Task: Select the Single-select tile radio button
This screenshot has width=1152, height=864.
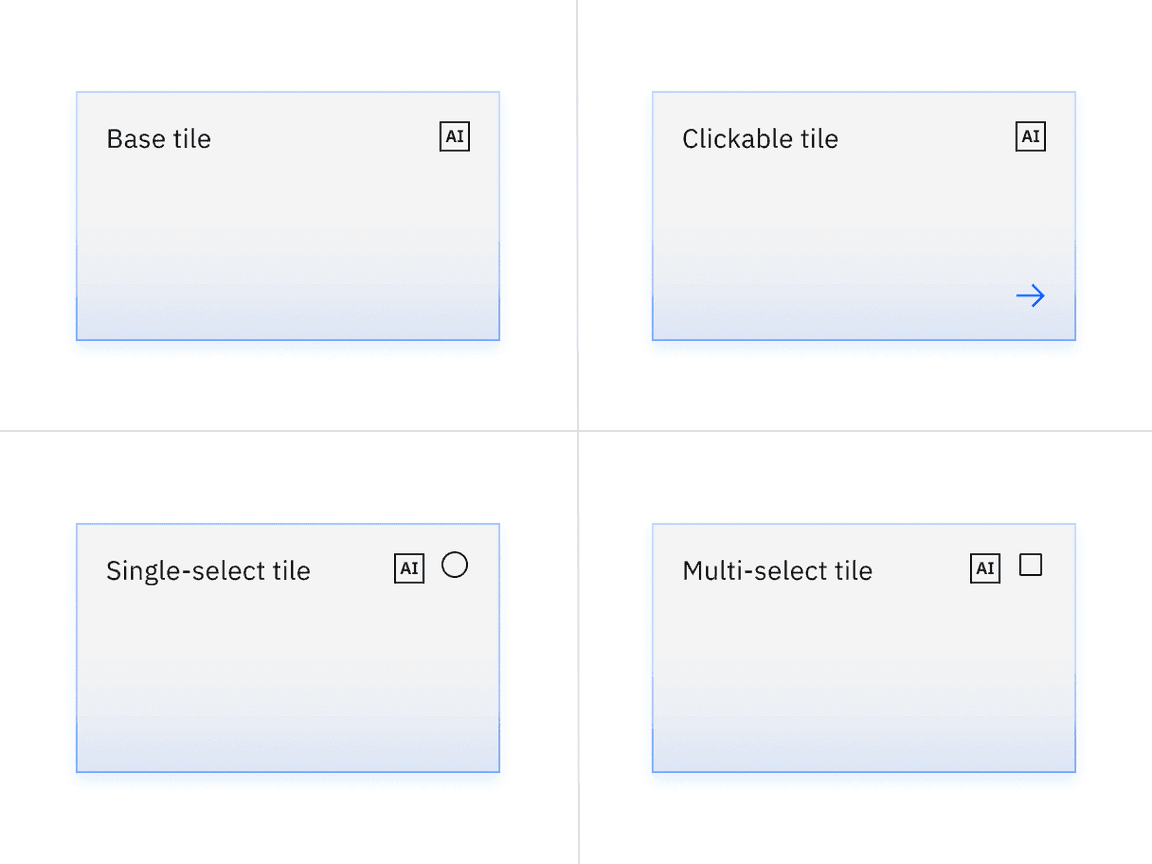Action: [455, 565]
